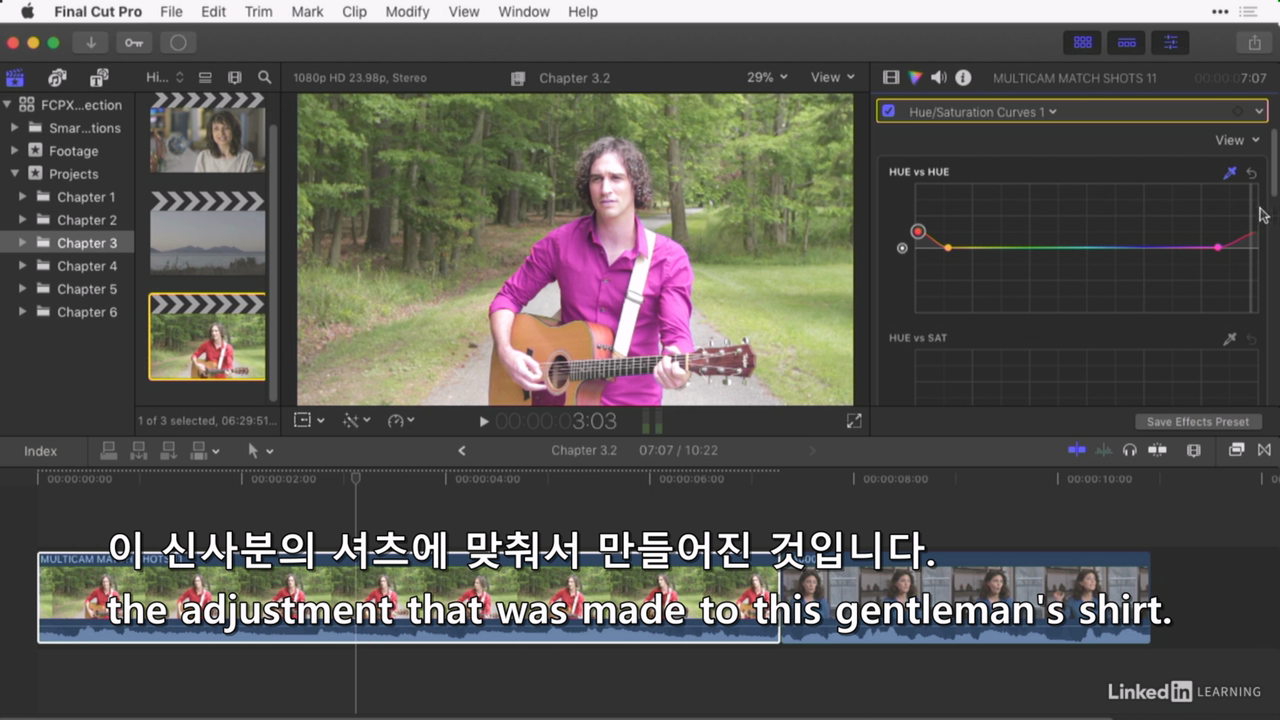Click the Share export button
Viewport: 1280px width, 720px height.
(x=1254, y=43)
